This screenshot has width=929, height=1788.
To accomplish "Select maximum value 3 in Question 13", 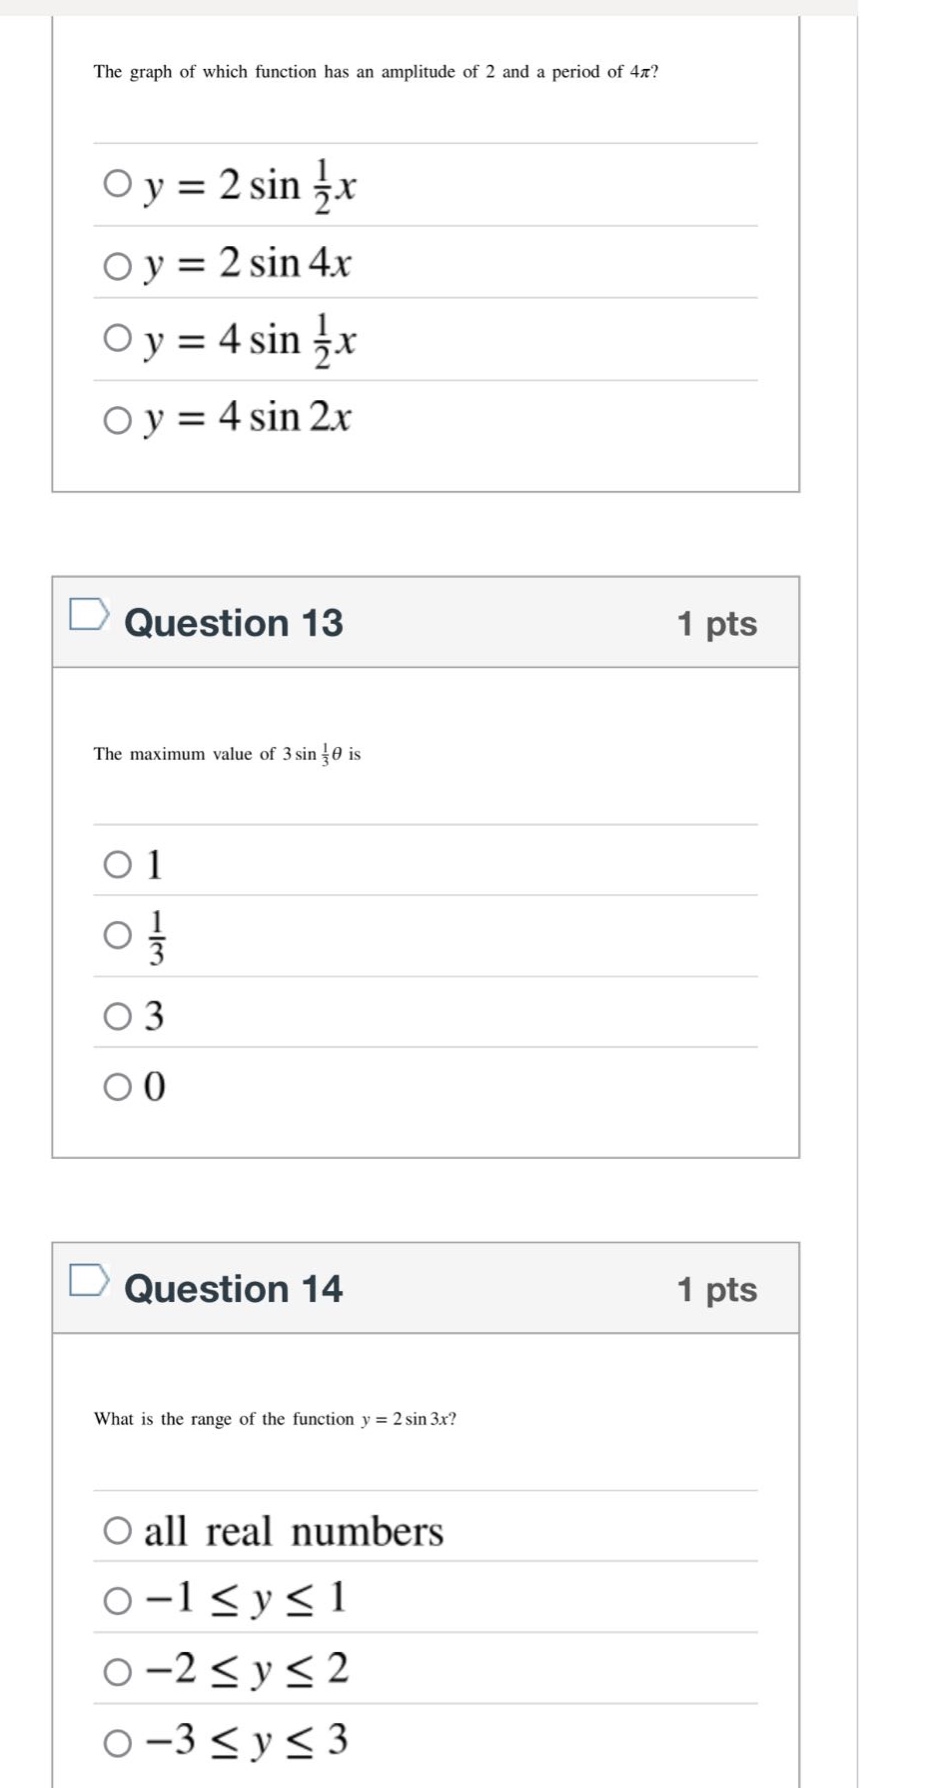I will [117, 1017].
